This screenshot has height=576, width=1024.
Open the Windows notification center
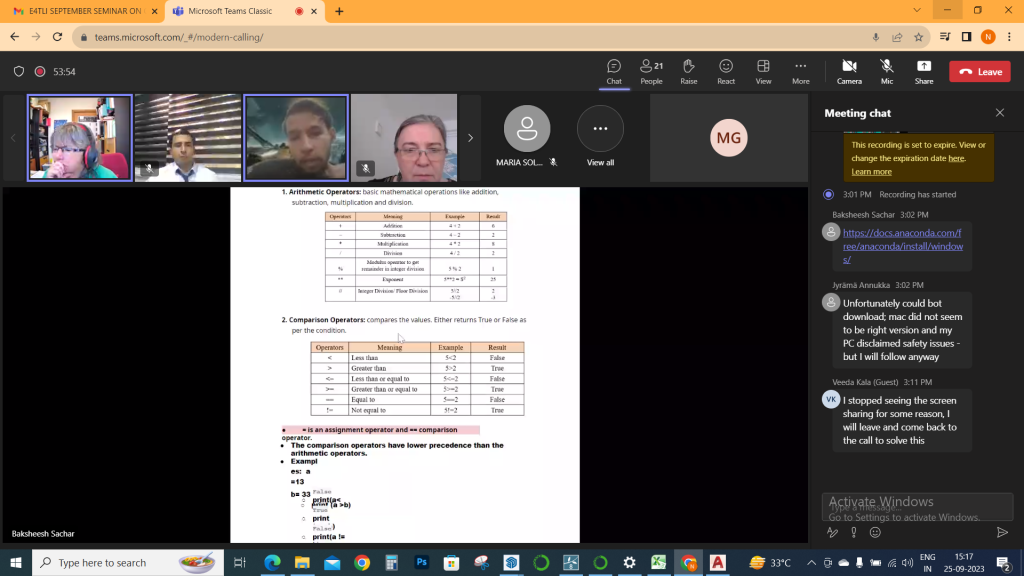[1000, 563]
